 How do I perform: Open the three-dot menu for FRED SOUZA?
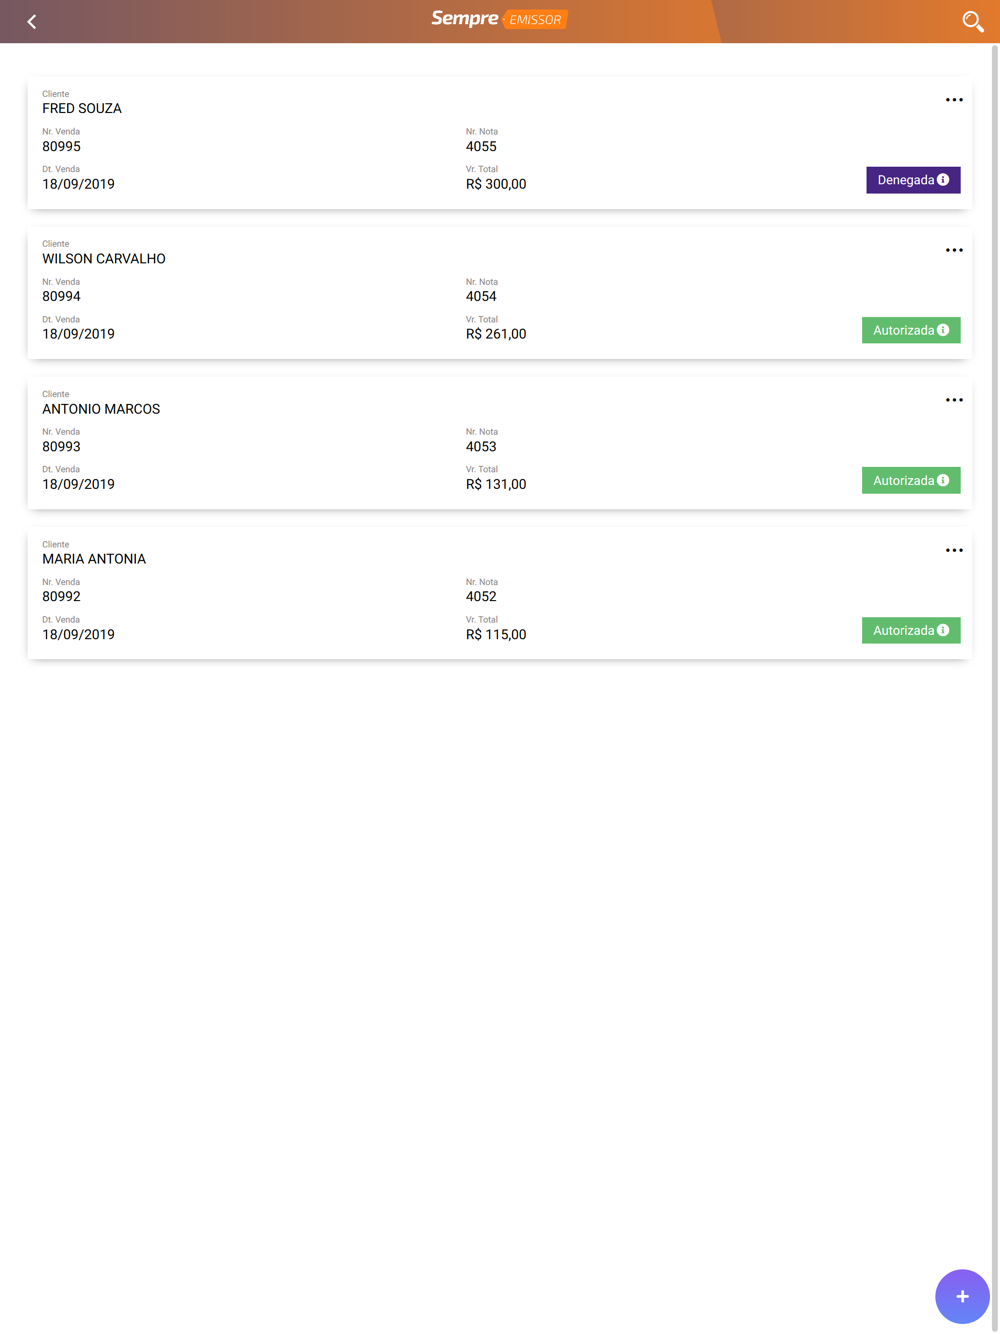(x=954, y=100)
